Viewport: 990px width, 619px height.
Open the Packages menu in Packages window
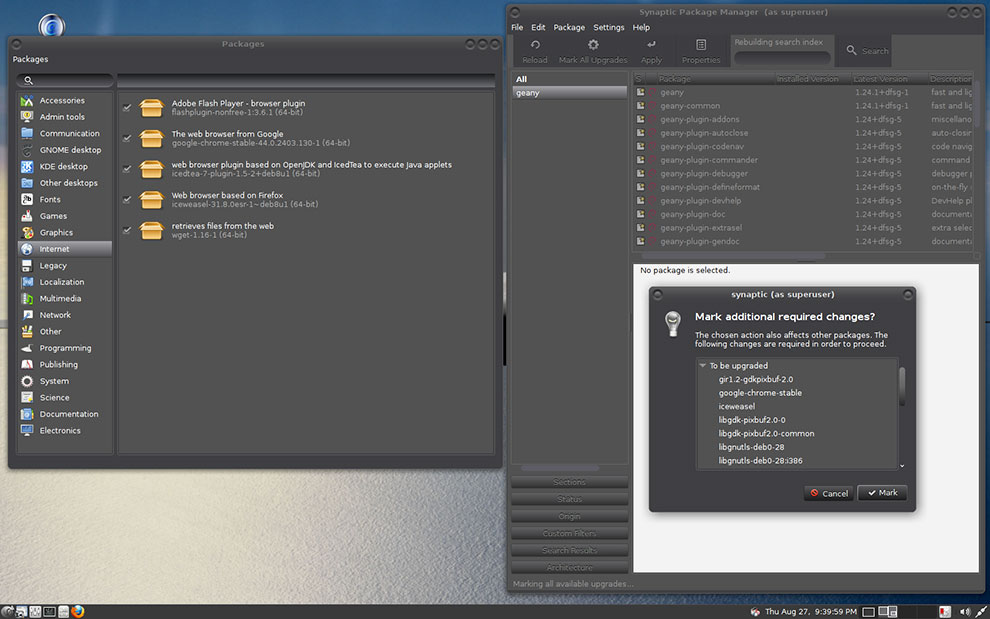click(x=30, y=59)
